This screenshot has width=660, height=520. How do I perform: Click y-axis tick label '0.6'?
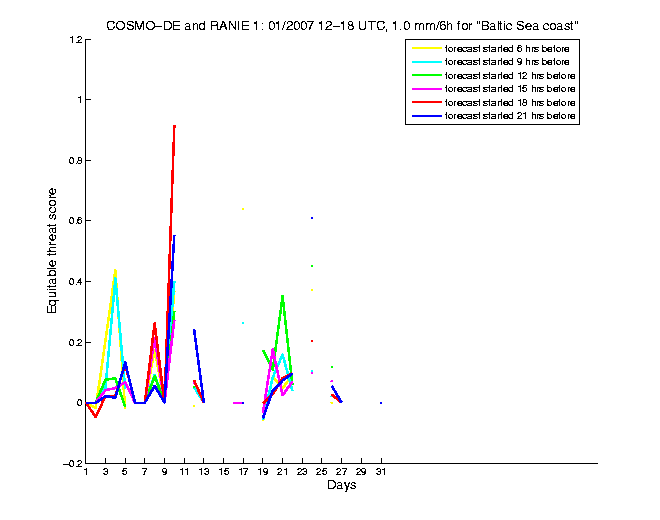point(75,221)
